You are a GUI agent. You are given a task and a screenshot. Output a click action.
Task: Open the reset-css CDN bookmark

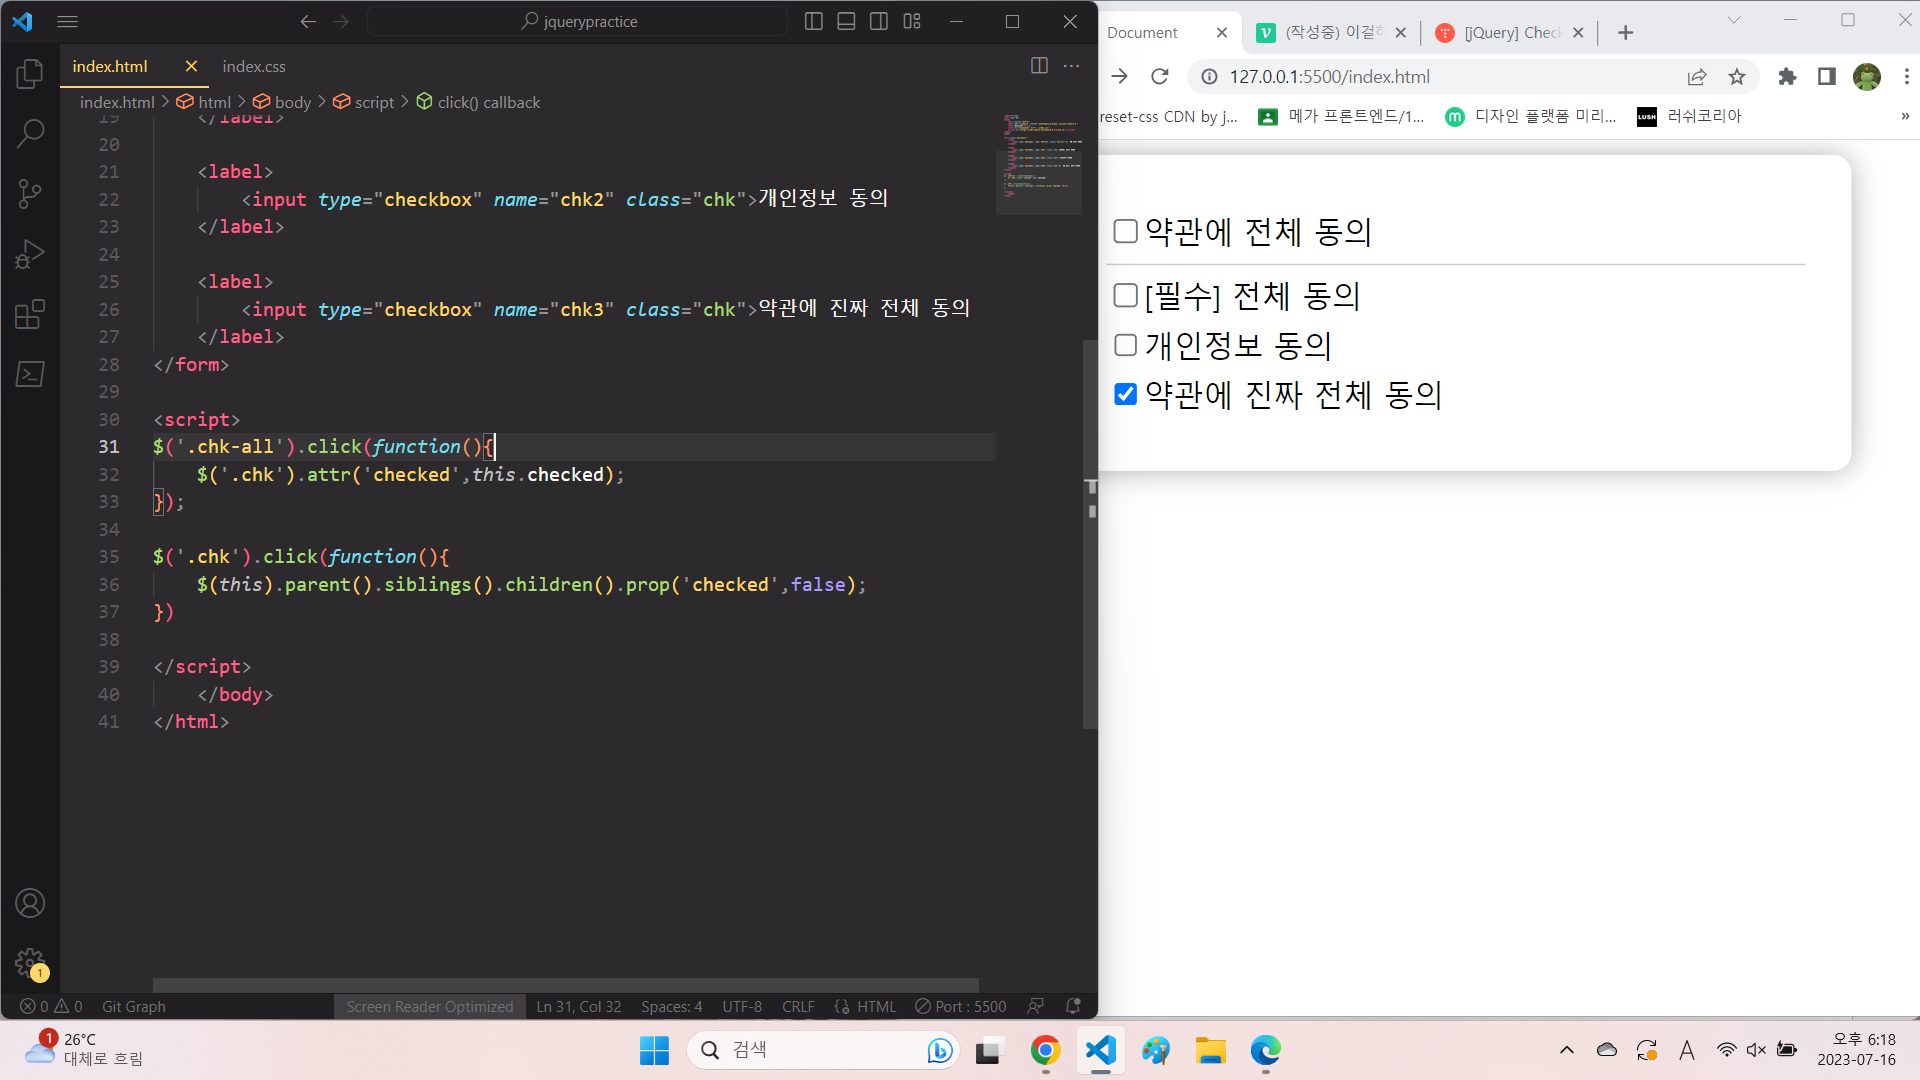click(x=1169, y=116)
